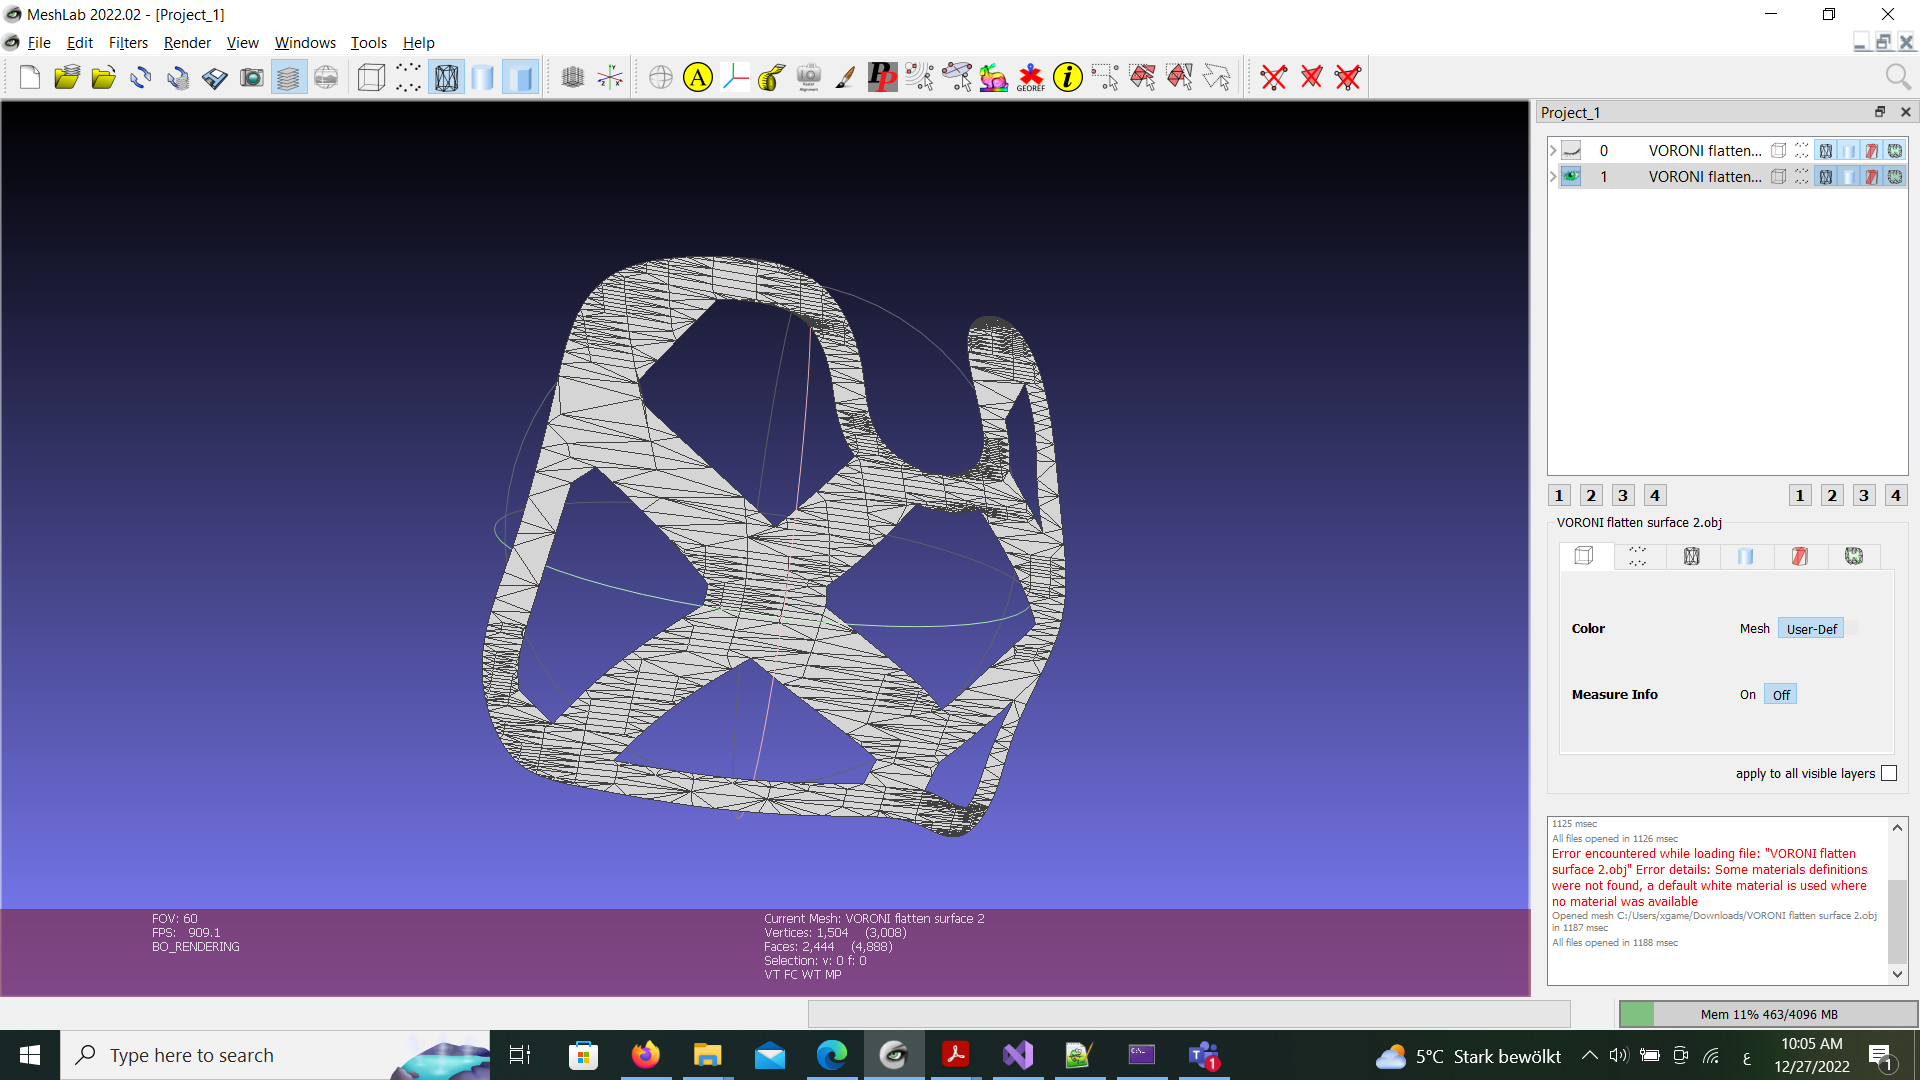The width and height of the screenshot is (1920, 1080).
Task: Show the XYZ axis icon
Action: click(610, 77)
